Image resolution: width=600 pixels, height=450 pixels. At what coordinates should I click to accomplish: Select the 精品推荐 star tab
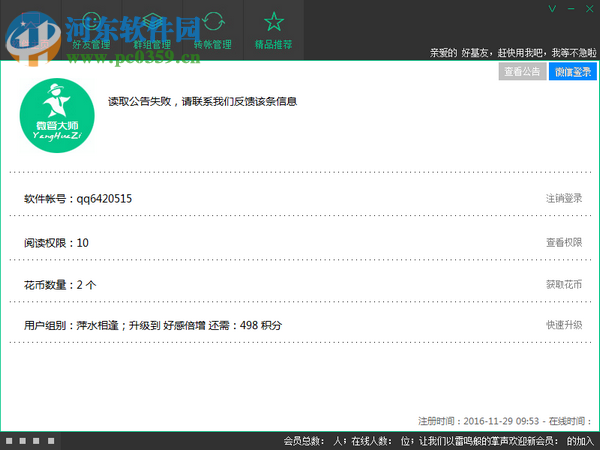point(274,30)
